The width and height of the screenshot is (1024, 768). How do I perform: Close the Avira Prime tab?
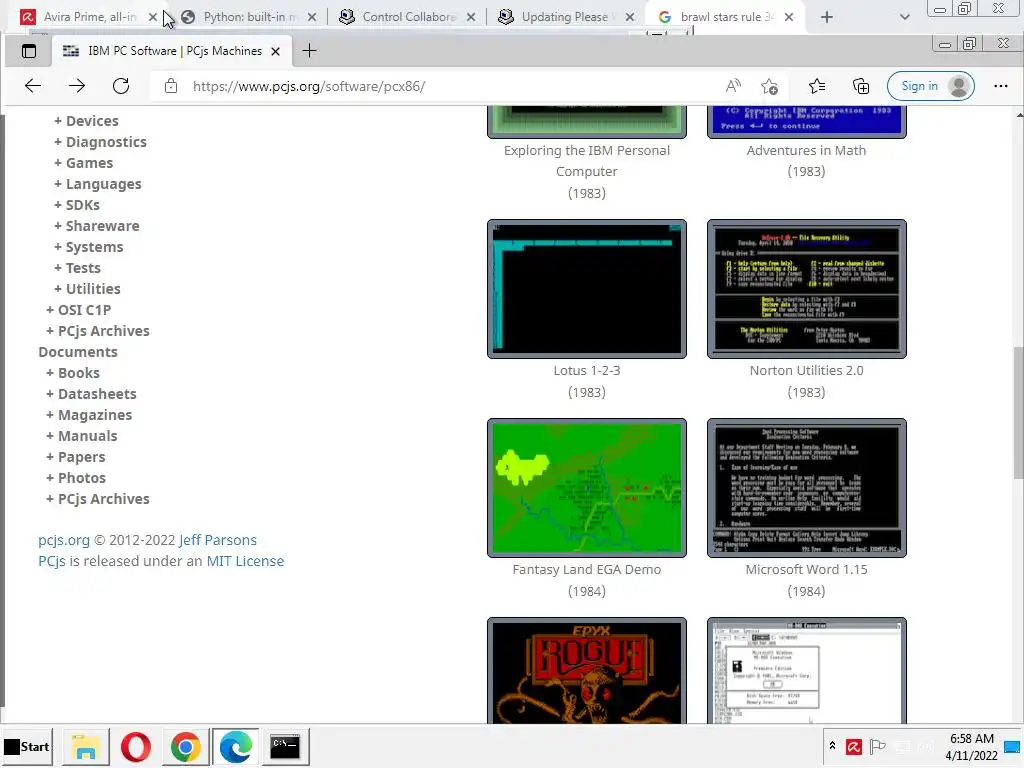153,17
